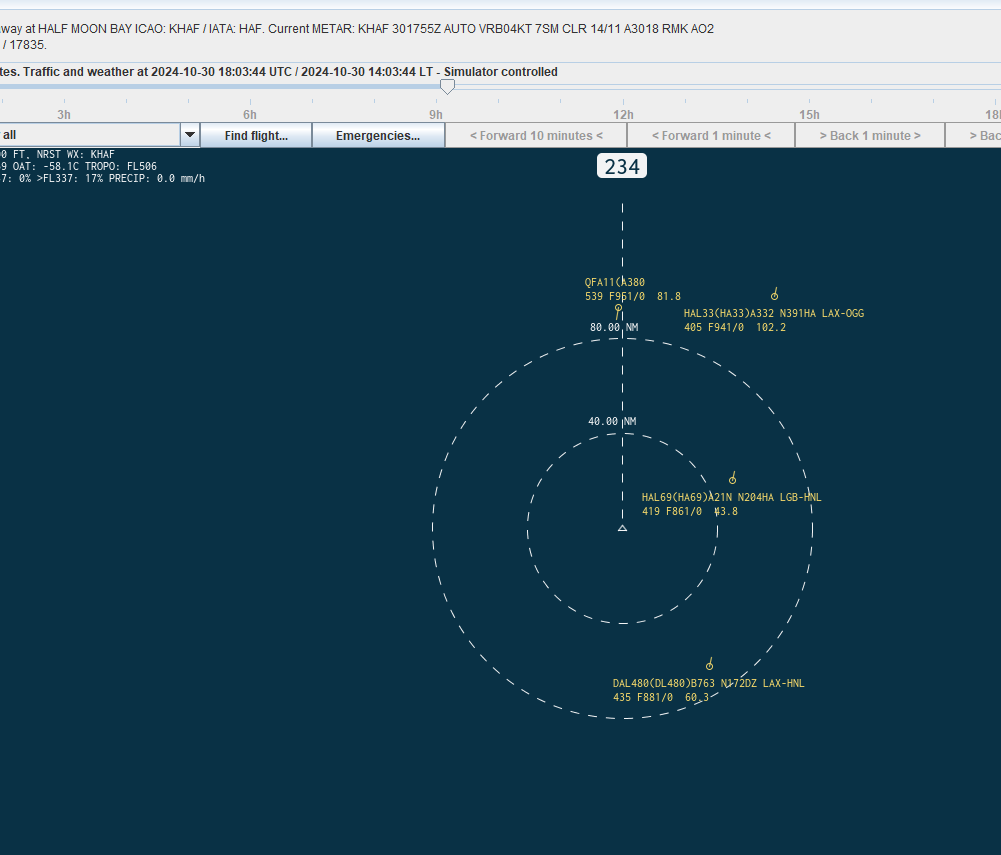Jump to the 12h mark on timeline
This screenshot has width=1001, height=855.
(623, 114)
